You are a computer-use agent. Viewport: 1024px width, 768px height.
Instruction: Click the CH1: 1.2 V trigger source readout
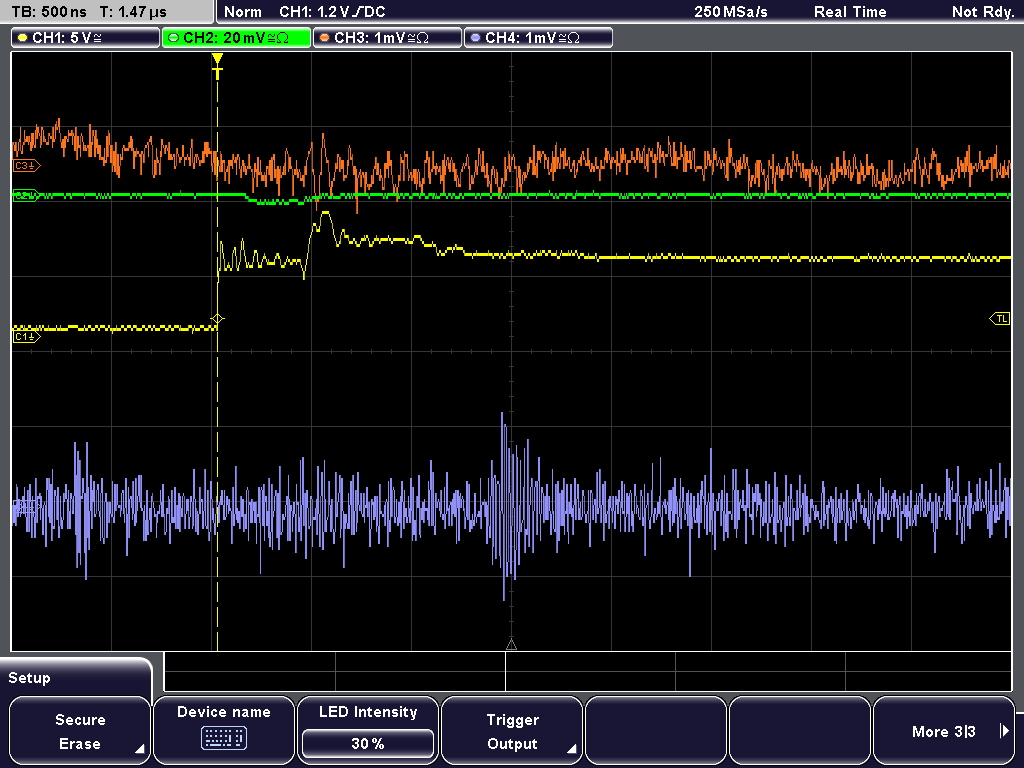point(332,12)
